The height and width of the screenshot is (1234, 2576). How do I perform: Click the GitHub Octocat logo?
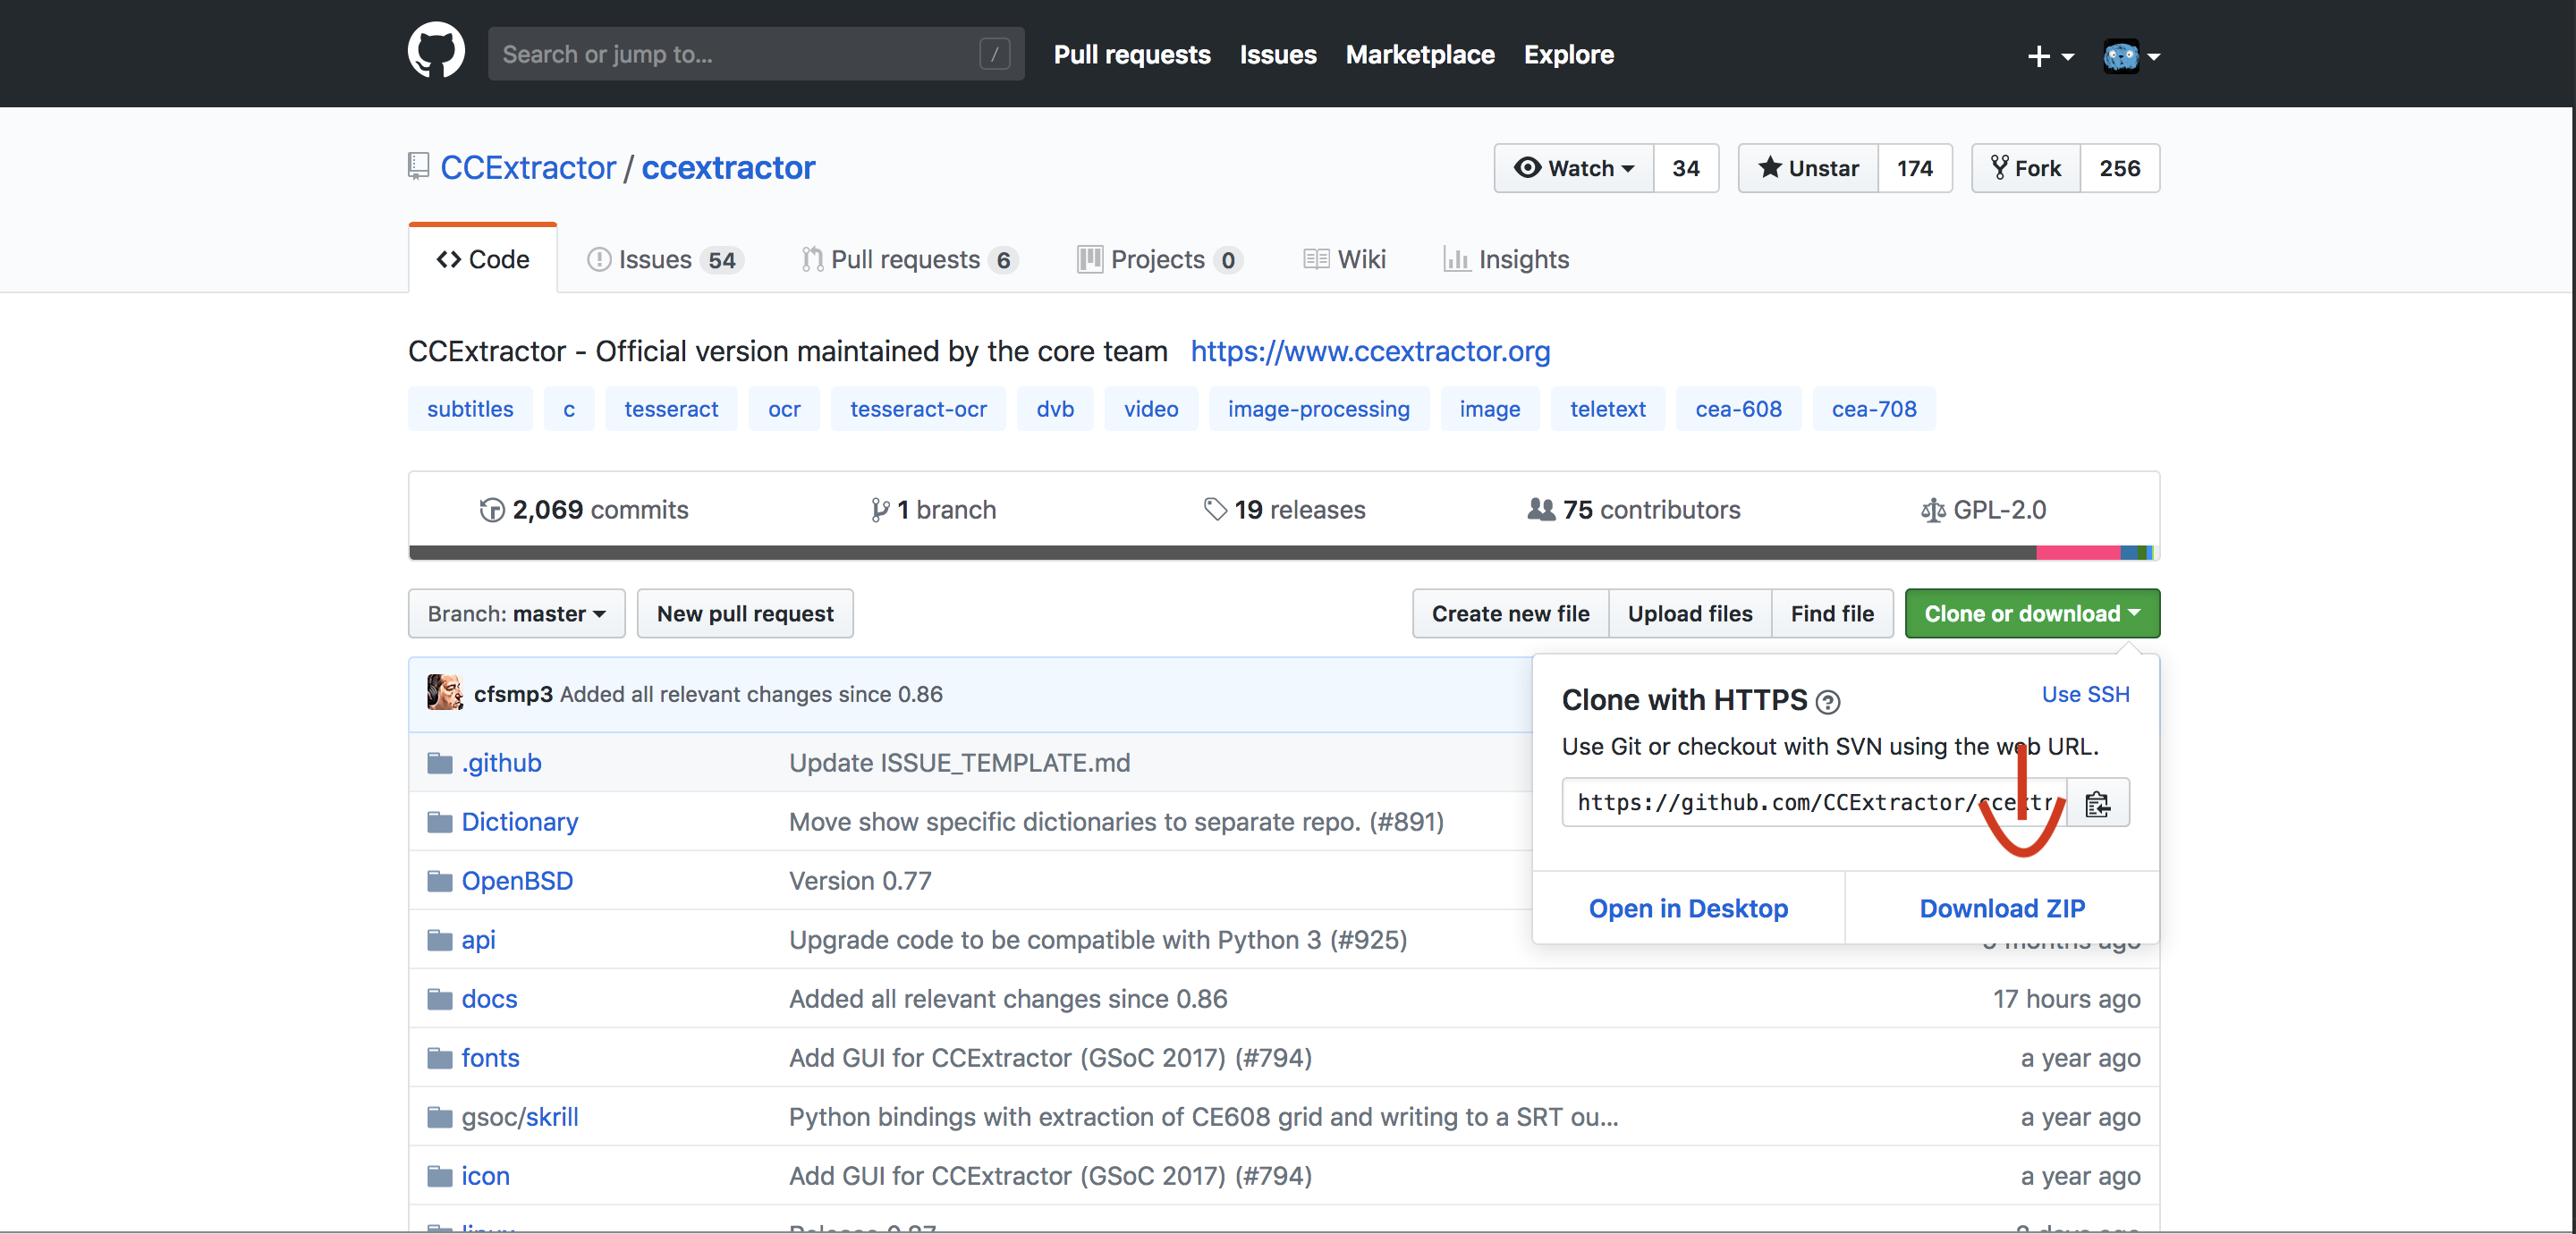(436, 52)
